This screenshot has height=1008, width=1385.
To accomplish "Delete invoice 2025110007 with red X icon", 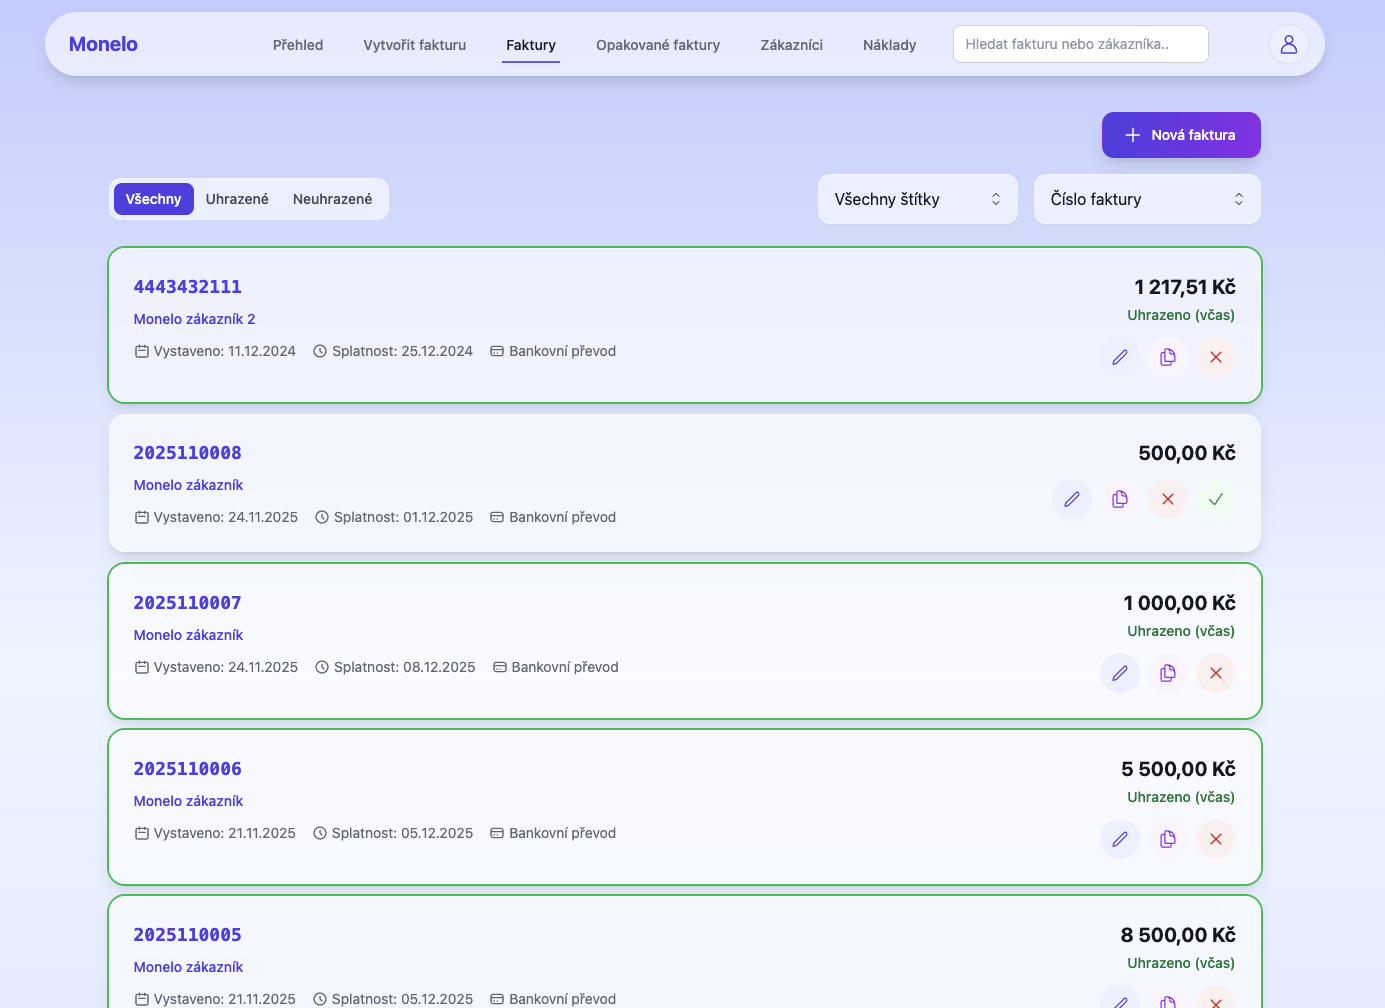I will click(1215, 673).
